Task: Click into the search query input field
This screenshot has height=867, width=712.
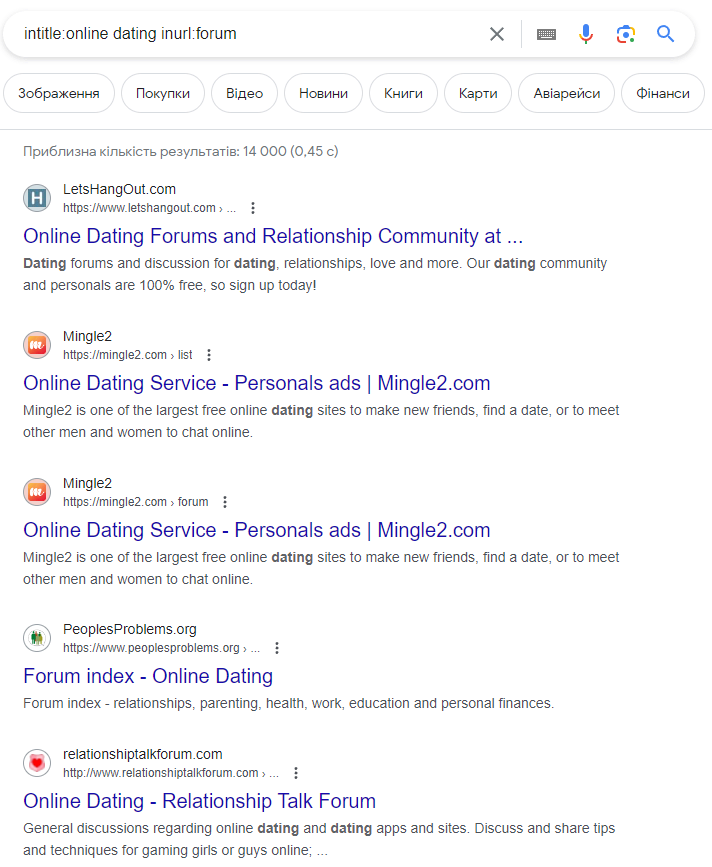Action: 249,34
